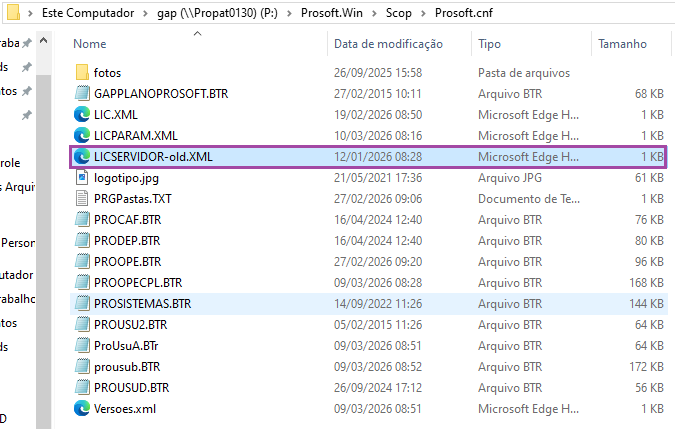The image size is (675, 429).
Task: Click the 168 KB size of PROOPECPL.BTR
Action: click(646, 283)
